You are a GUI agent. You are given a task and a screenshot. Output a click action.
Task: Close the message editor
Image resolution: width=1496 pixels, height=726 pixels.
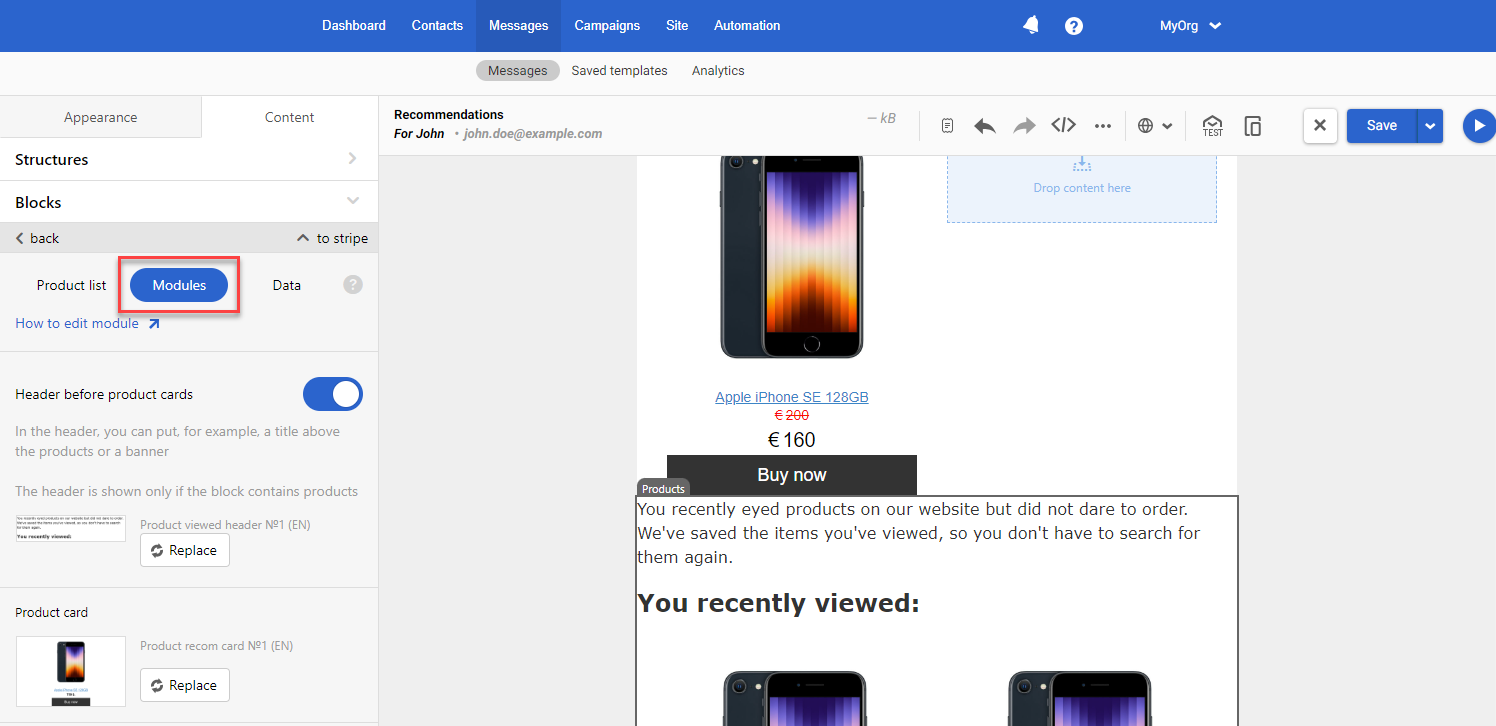click(1320, 126)
